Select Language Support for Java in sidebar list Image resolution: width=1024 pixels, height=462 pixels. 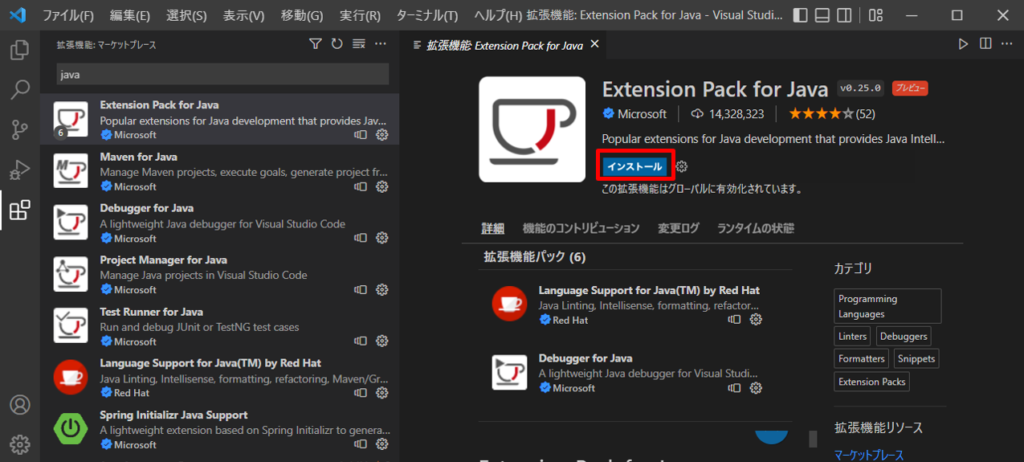point(220,378)
